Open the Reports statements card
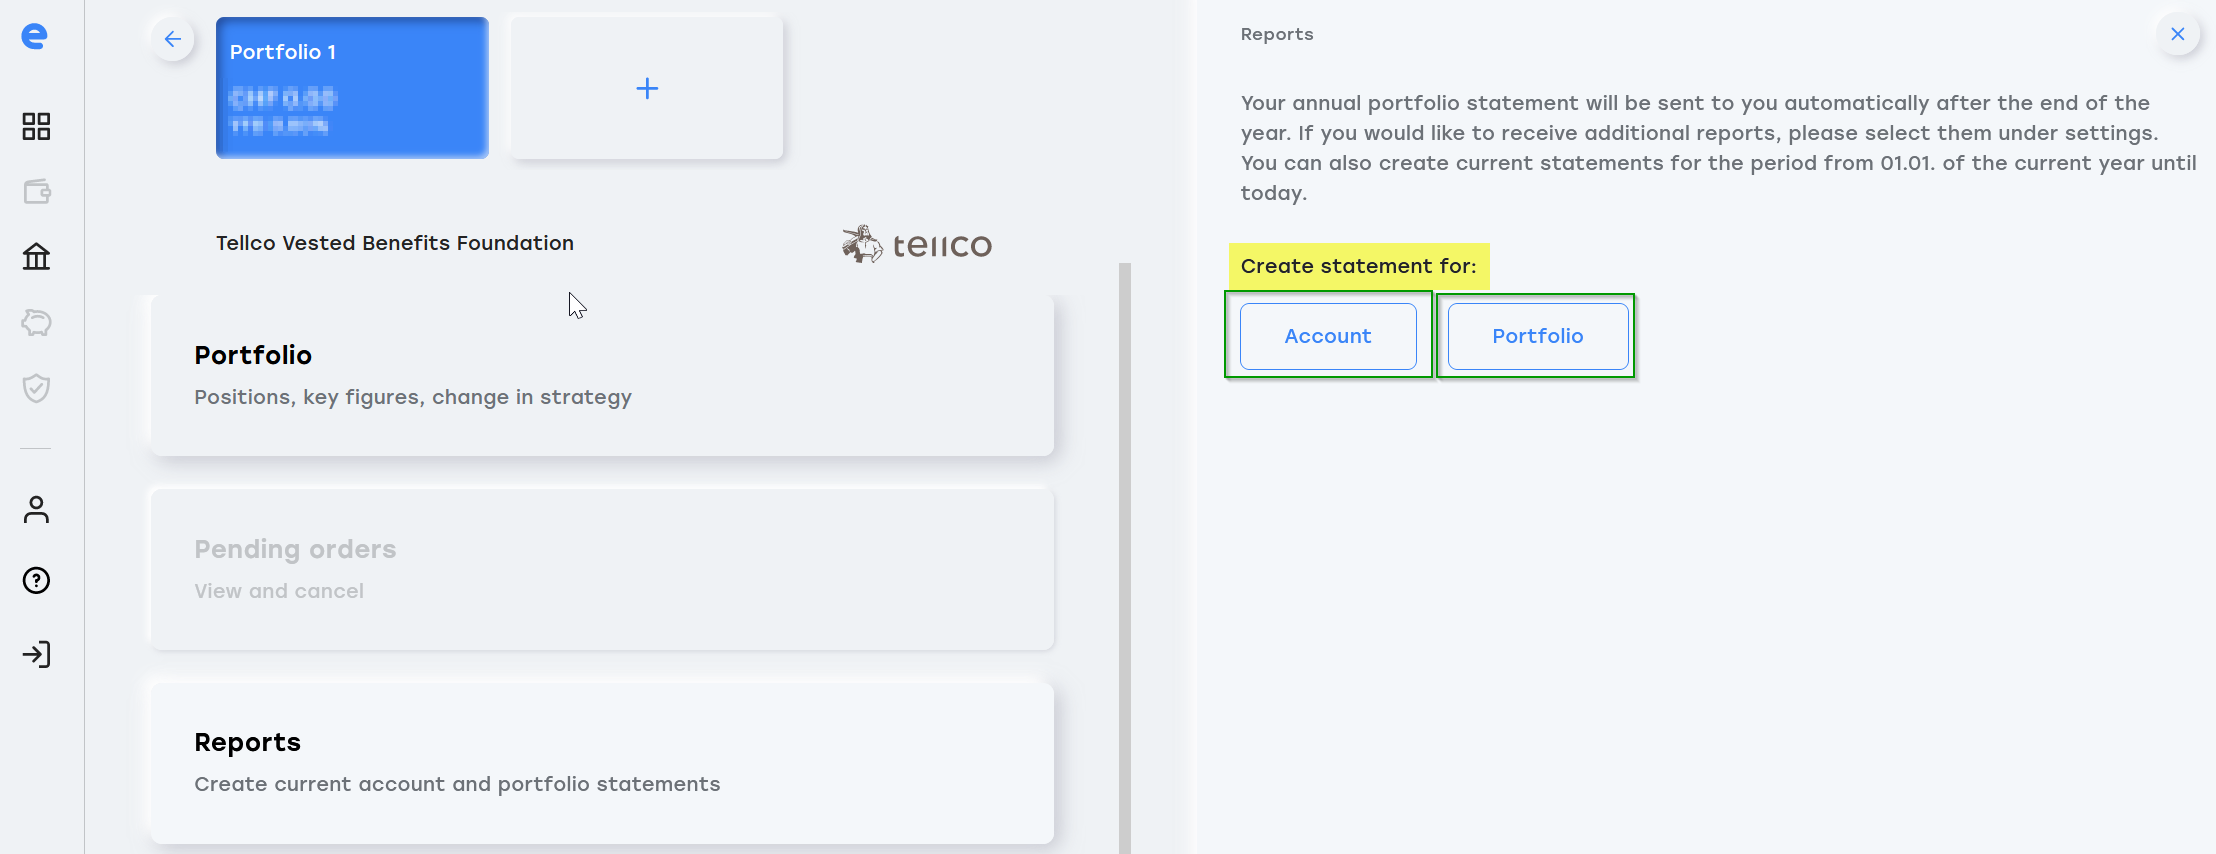The image size is (2216, 854). (x=602, y=763)
